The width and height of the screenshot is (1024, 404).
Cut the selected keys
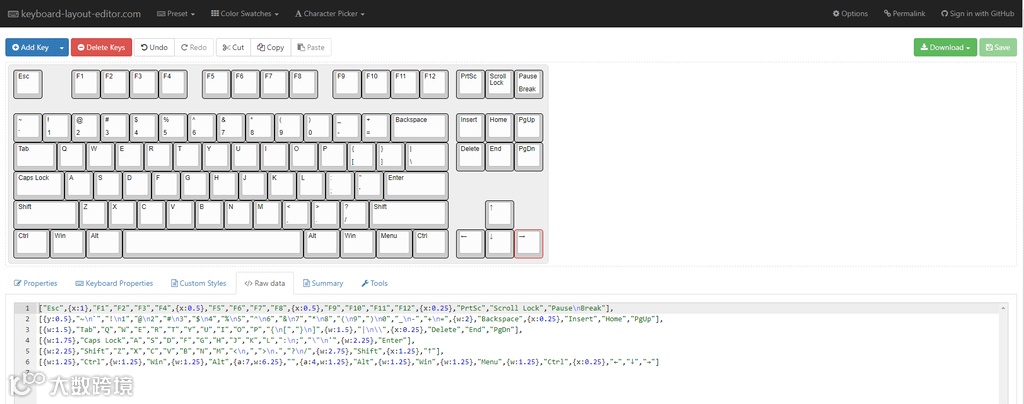click(x=233, y=47)
